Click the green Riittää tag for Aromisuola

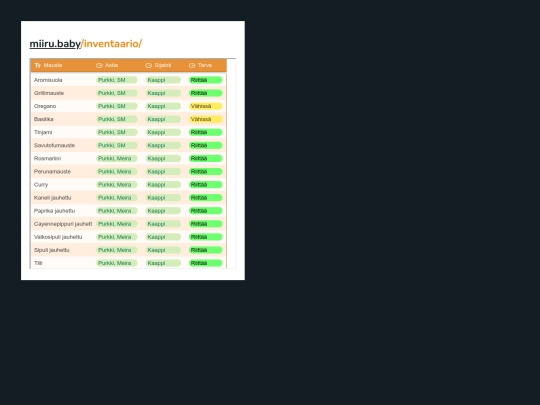206,80
